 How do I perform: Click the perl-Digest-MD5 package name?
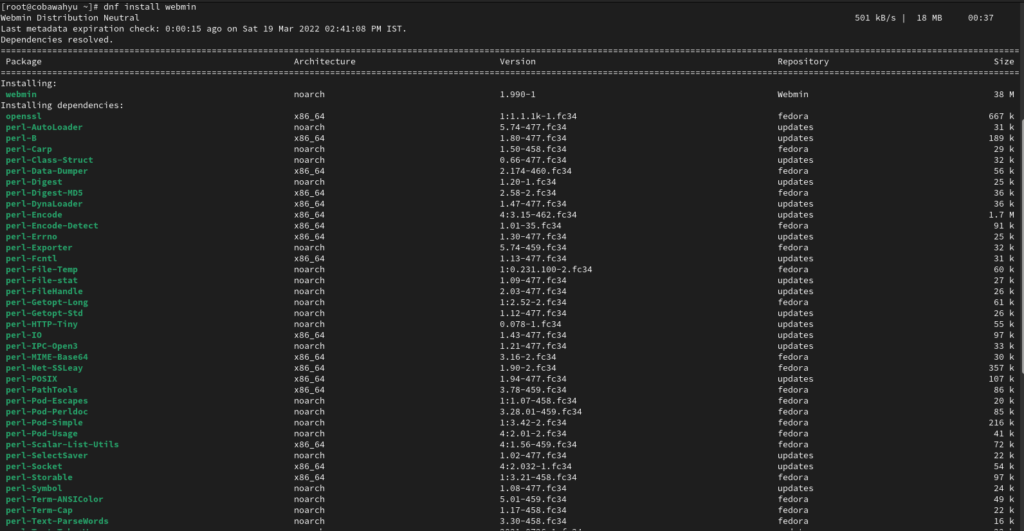43,193
